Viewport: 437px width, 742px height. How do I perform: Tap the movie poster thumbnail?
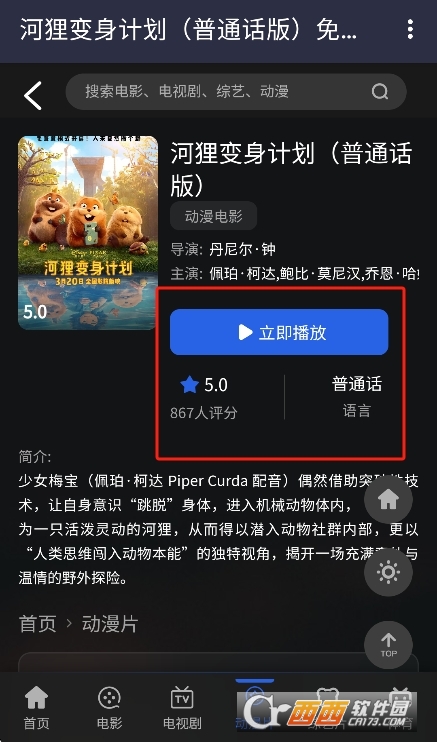(x=88, y=232)
